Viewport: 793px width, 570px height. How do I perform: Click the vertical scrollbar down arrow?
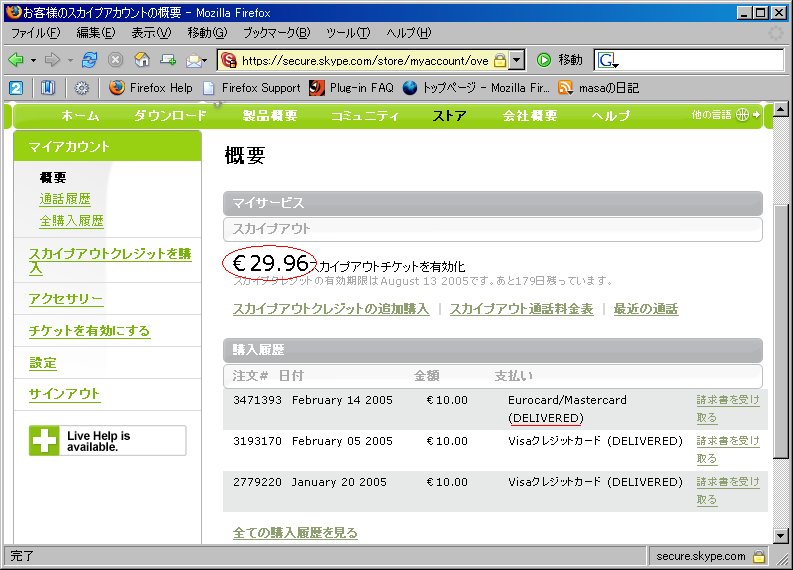(781, 535)
